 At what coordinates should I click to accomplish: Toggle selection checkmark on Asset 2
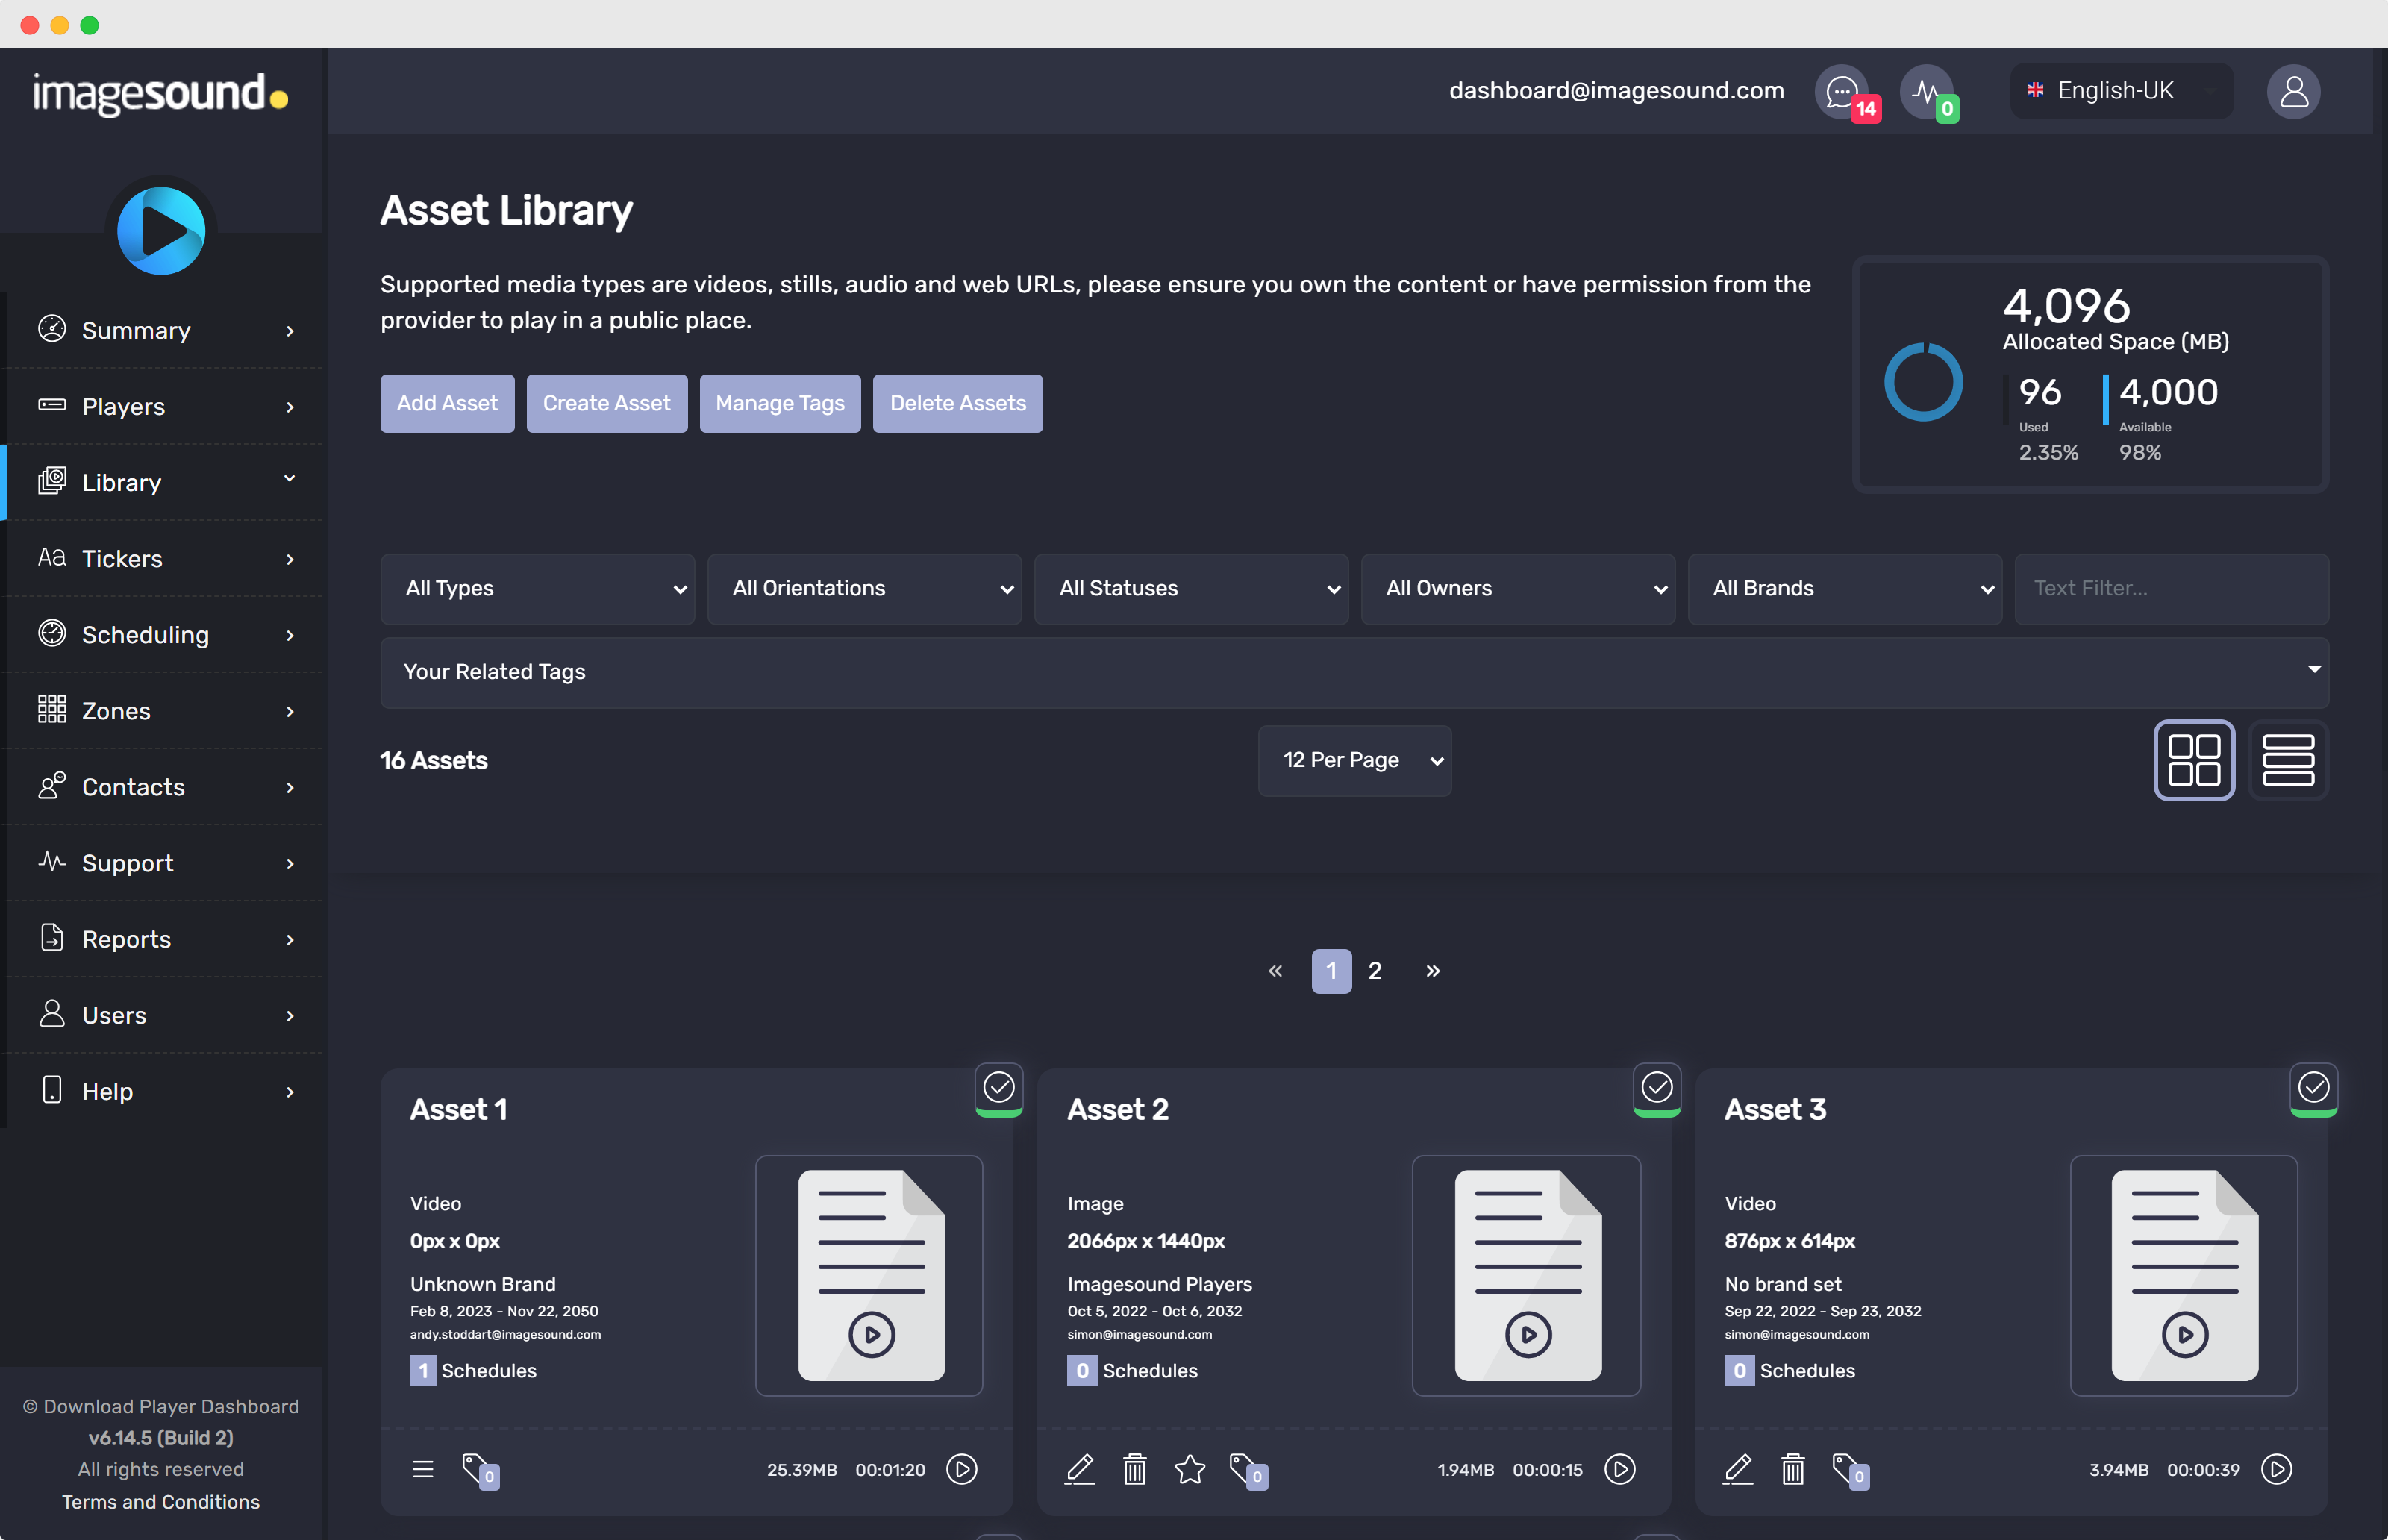[1657, 1087]
